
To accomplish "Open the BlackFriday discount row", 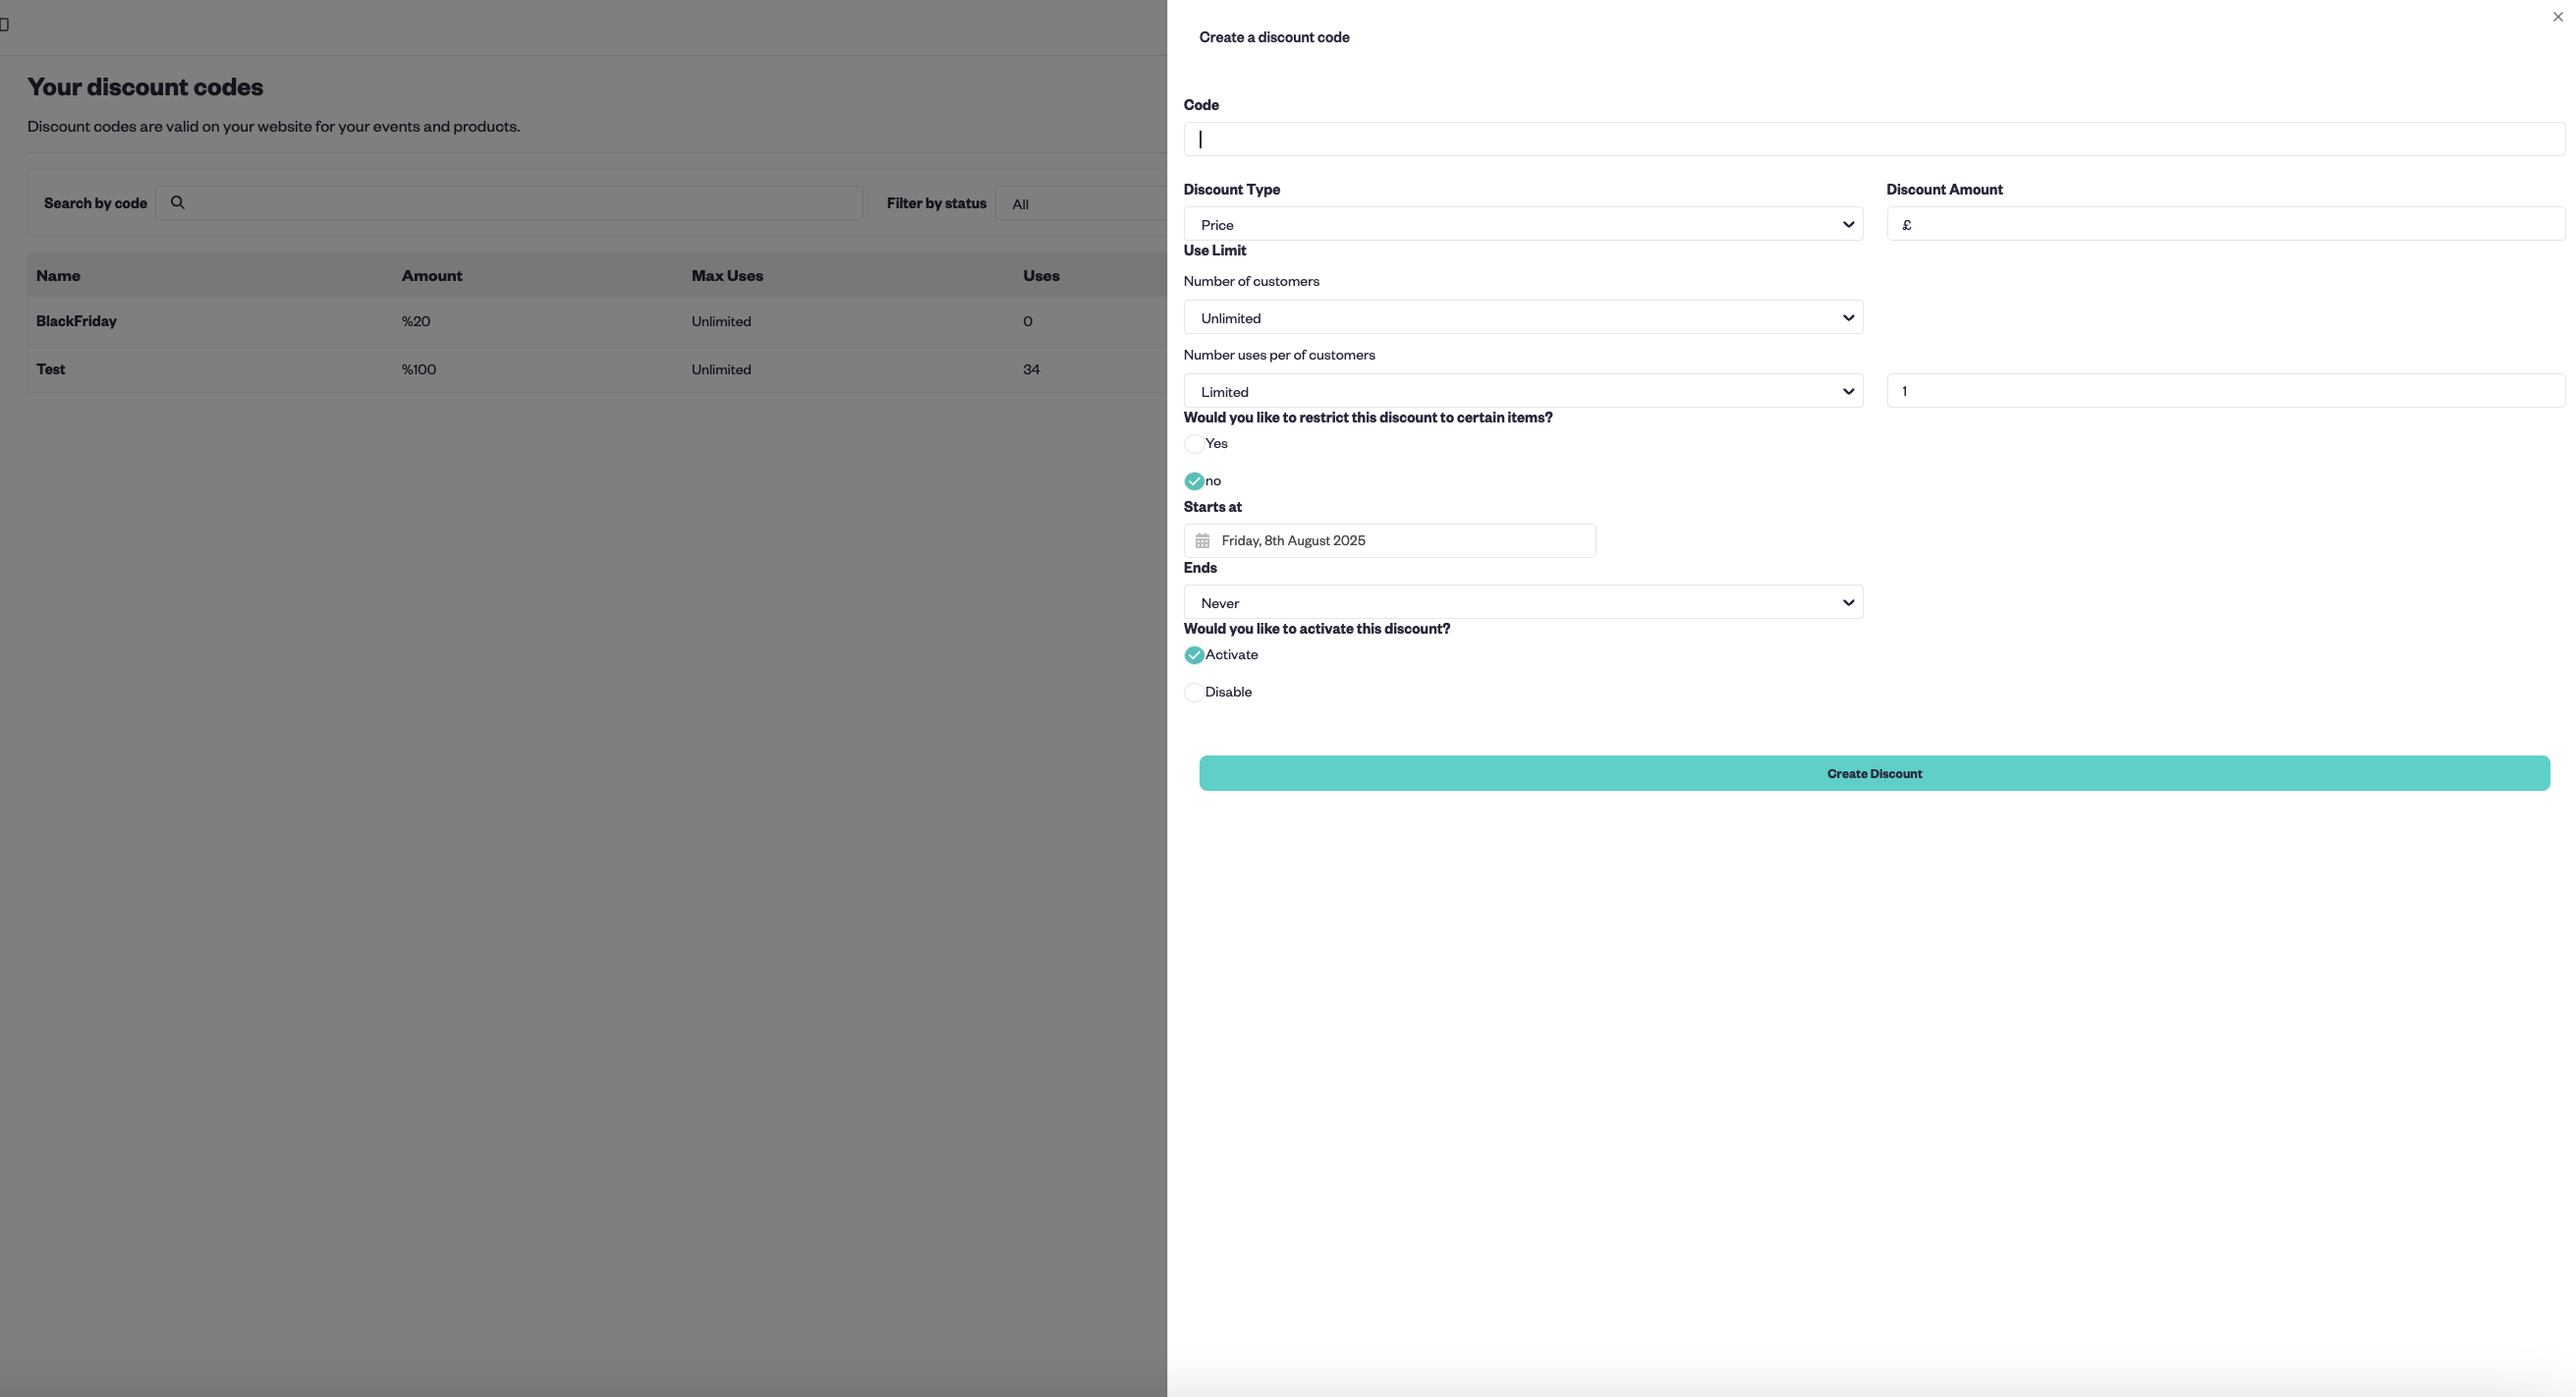I will click(77, 321).
